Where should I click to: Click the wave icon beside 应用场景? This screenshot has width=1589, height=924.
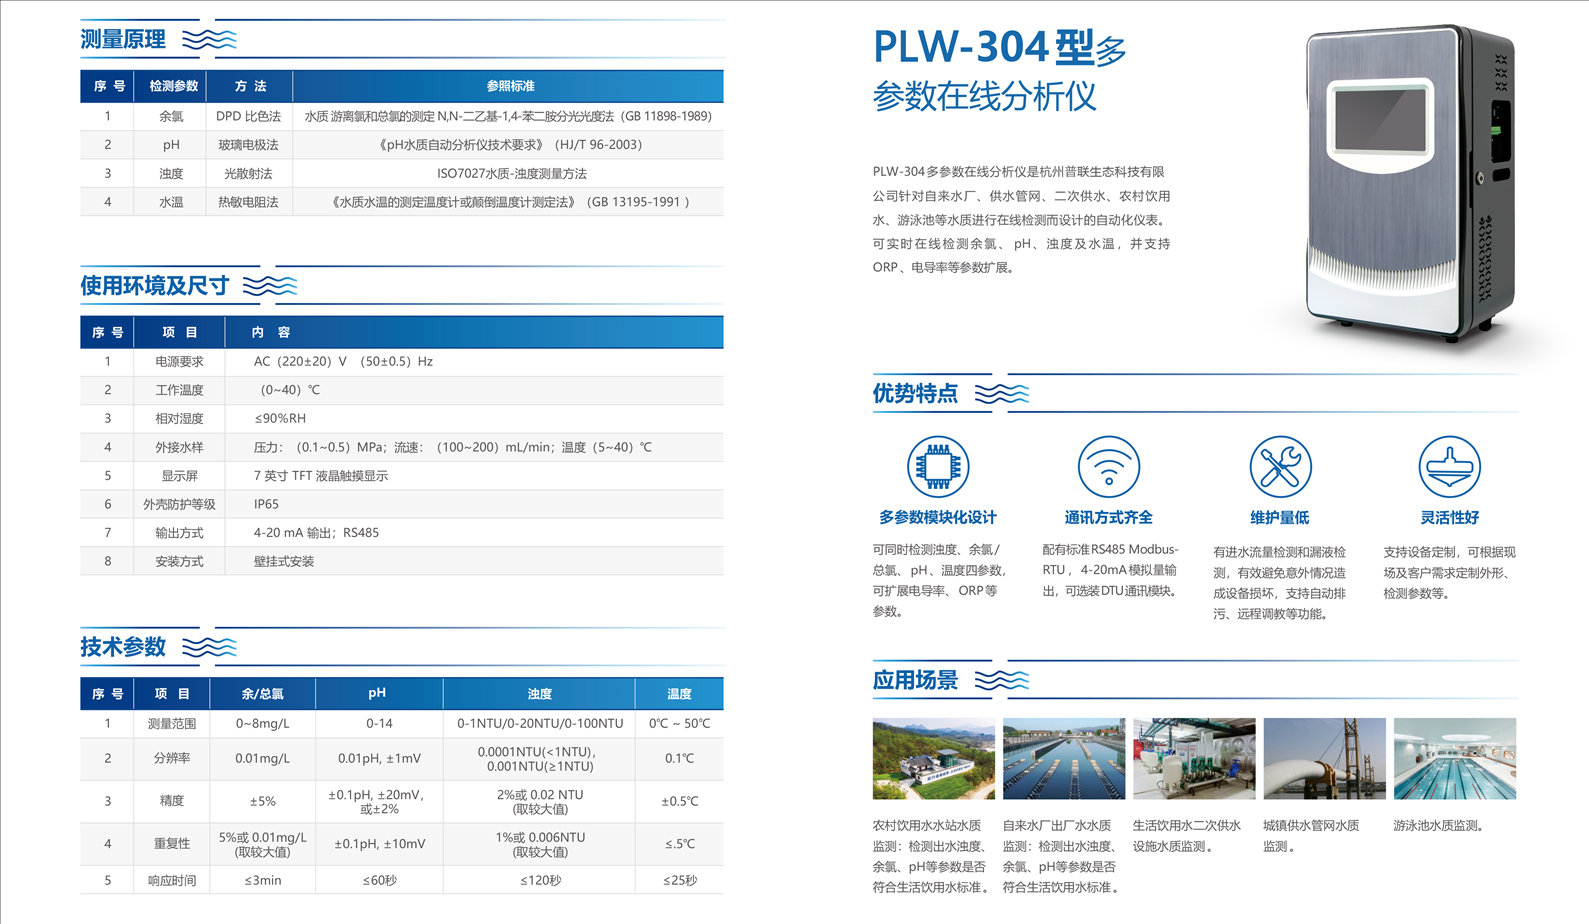[x=1001, y=680]
